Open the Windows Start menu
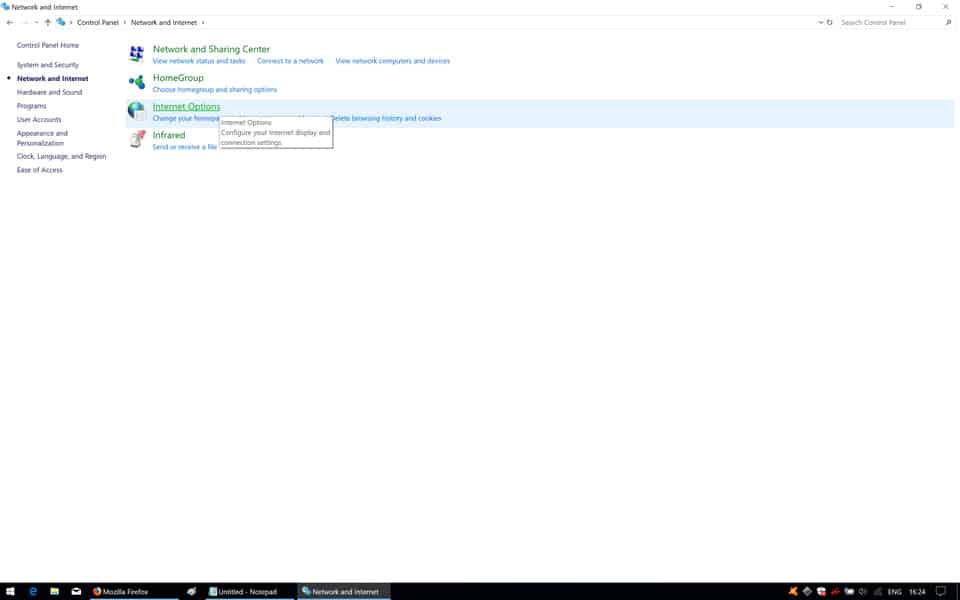Screen dimensions: 960x600 point(10,591)
